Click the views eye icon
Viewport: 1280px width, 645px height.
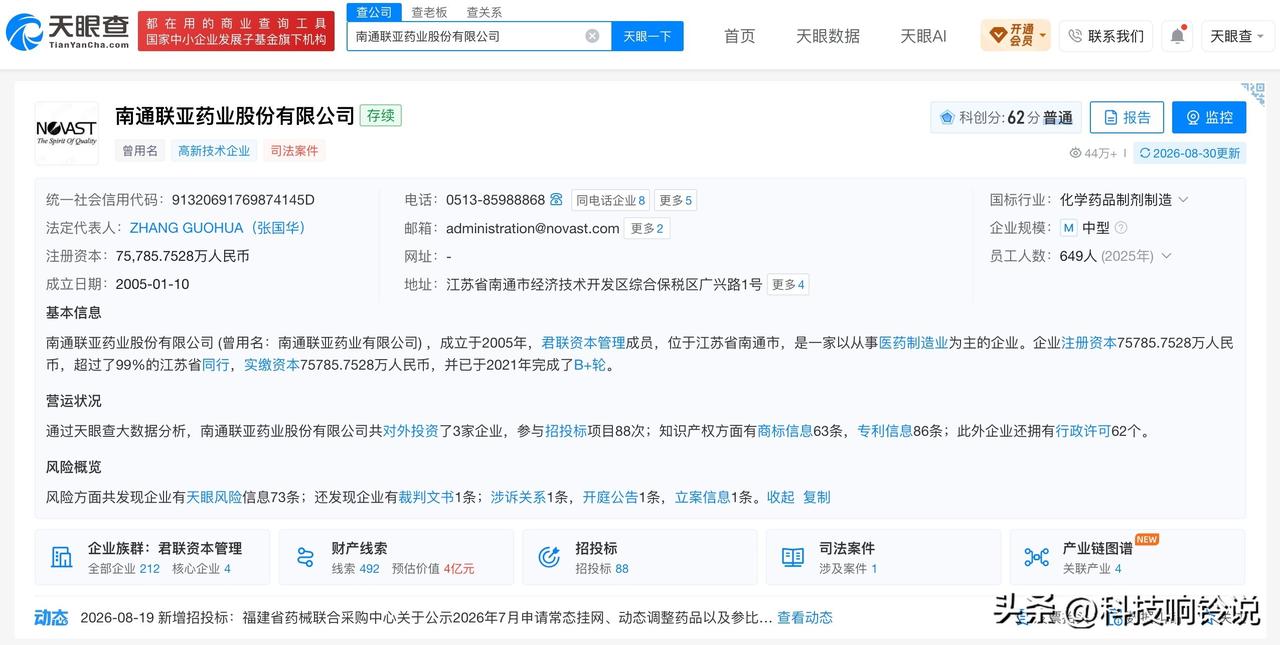[x=1075, y=153]
